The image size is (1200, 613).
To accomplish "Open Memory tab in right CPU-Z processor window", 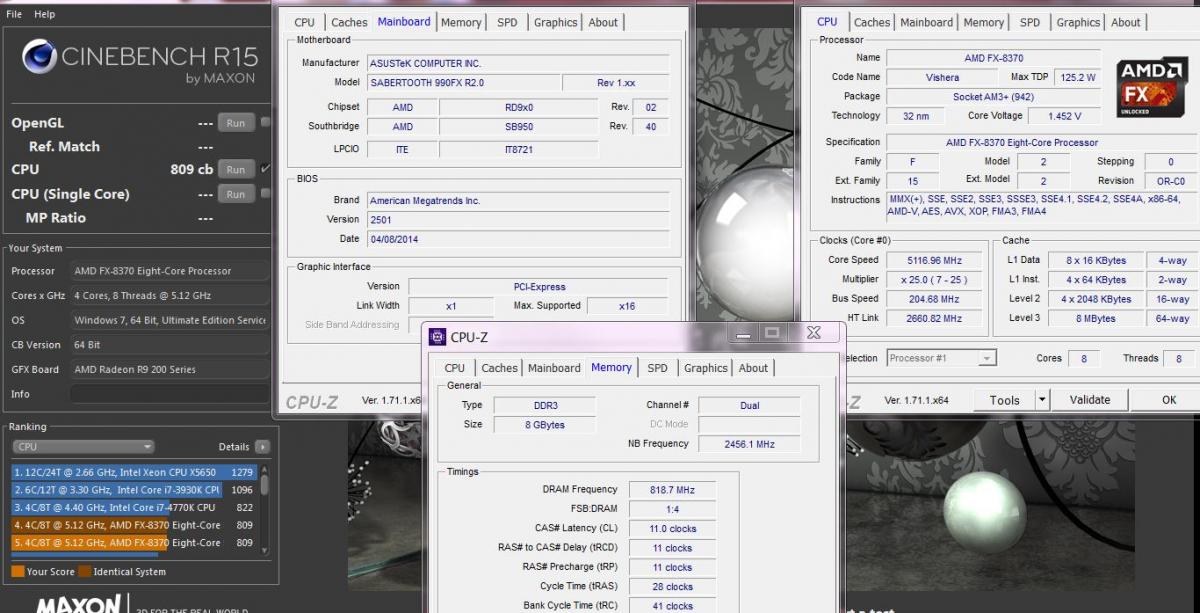I will [984, 22].
